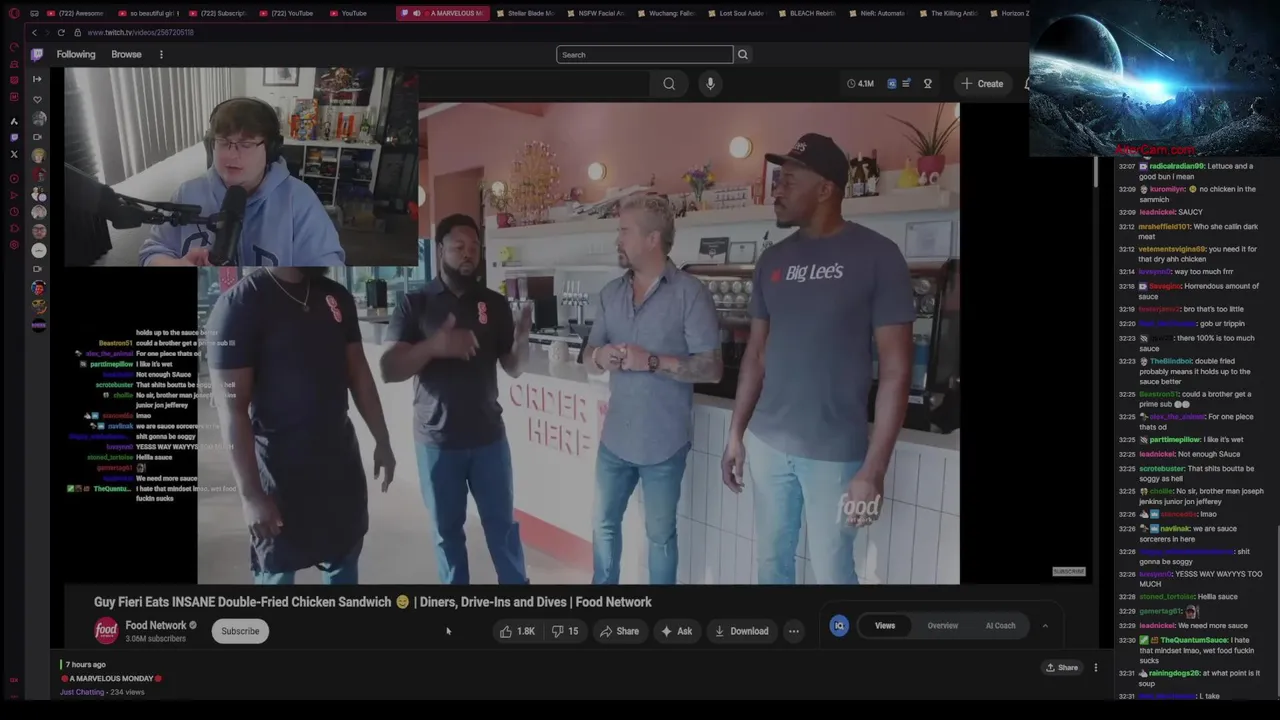The image size is (1280, 720).
Task: Click the 'A MARVELOUS MONDAY' video title
Action: (x=111, y=678)
